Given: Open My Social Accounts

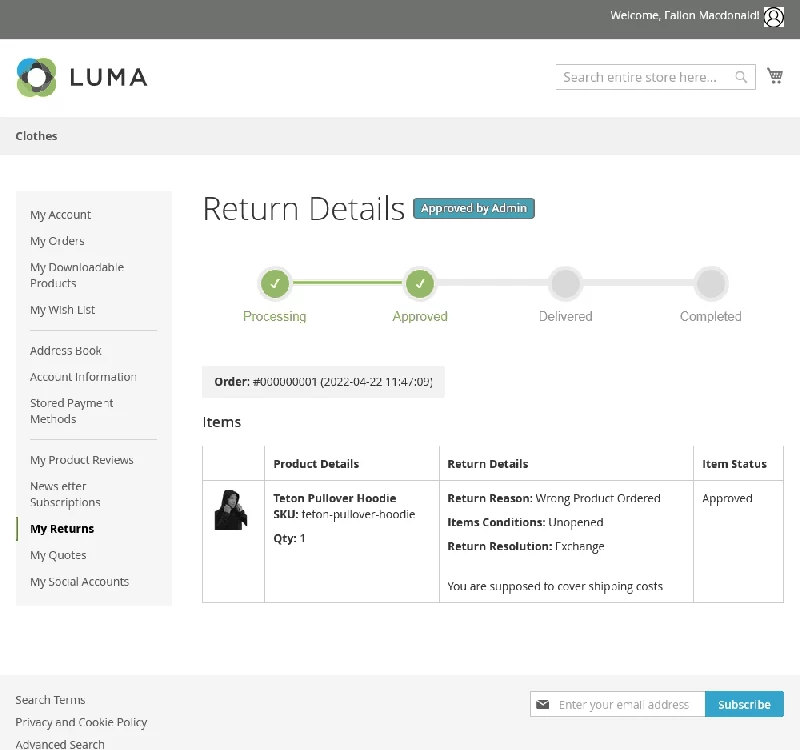Looking at the screenshot, I should click(79, 582).
